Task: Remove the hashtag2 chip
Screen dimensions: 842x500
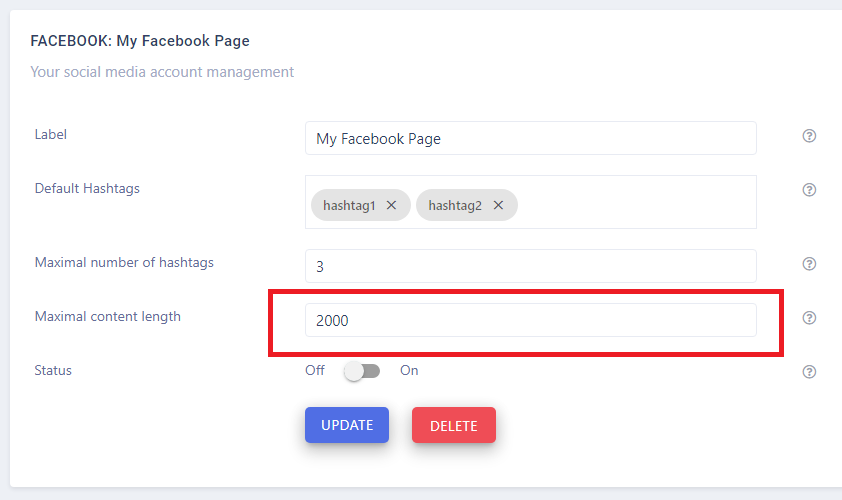Action: click(498, 205)
